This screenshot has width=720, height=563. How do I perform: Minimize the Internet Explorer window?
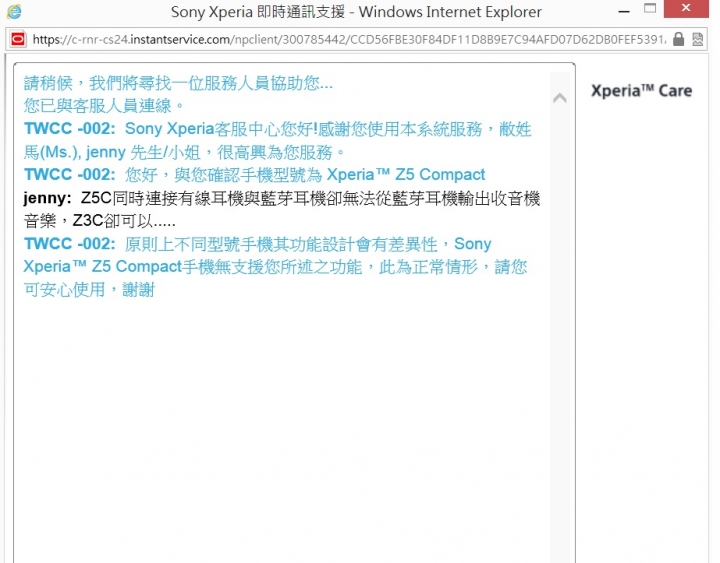624,11
